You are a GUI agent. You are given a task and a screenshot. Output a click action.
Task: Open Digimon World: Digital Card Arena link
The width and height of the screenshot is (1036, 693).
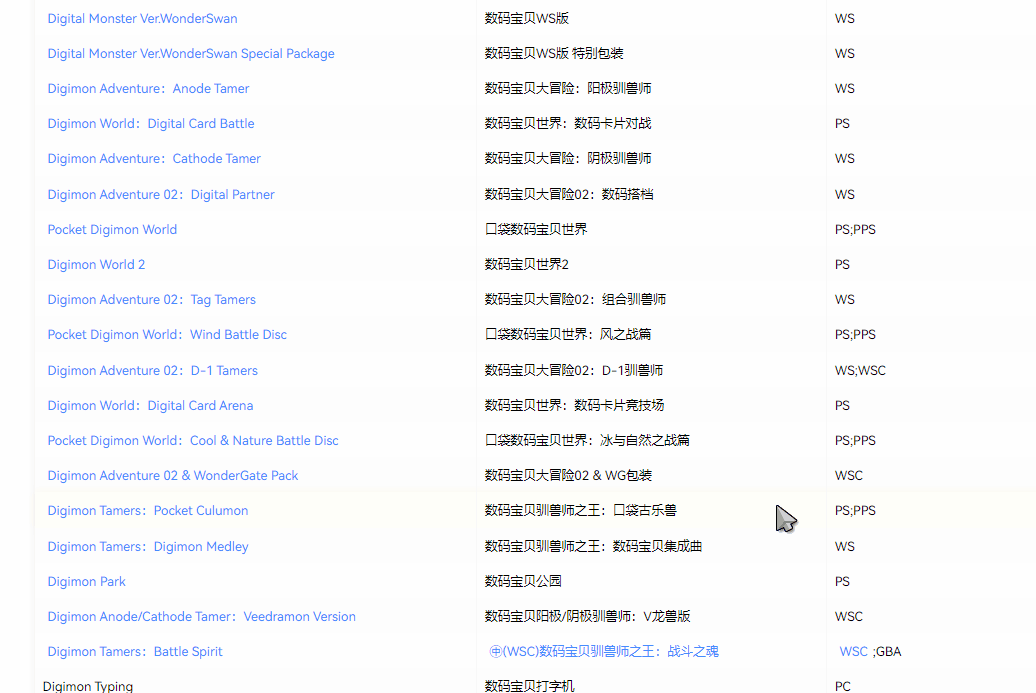tap(150, 406)
